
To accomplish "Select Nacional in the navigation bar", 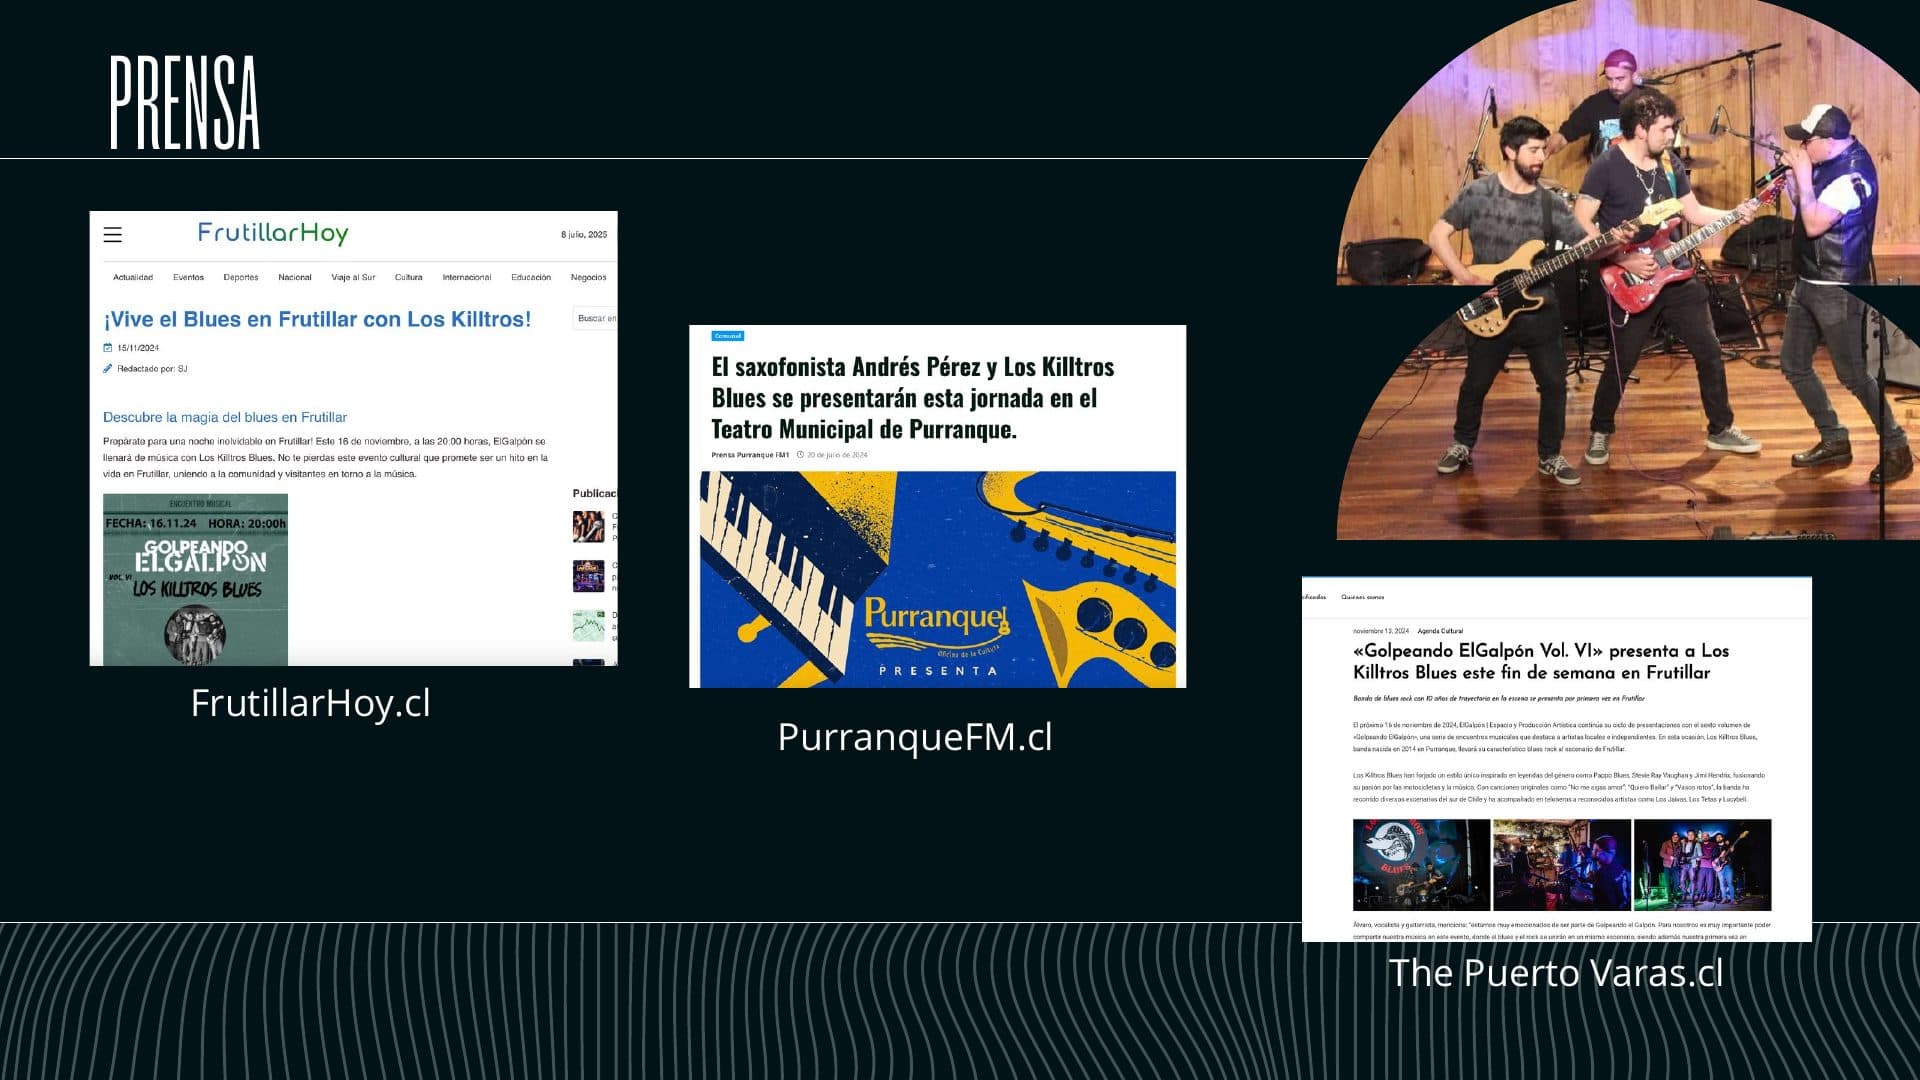I will click(x=295, y=278).
